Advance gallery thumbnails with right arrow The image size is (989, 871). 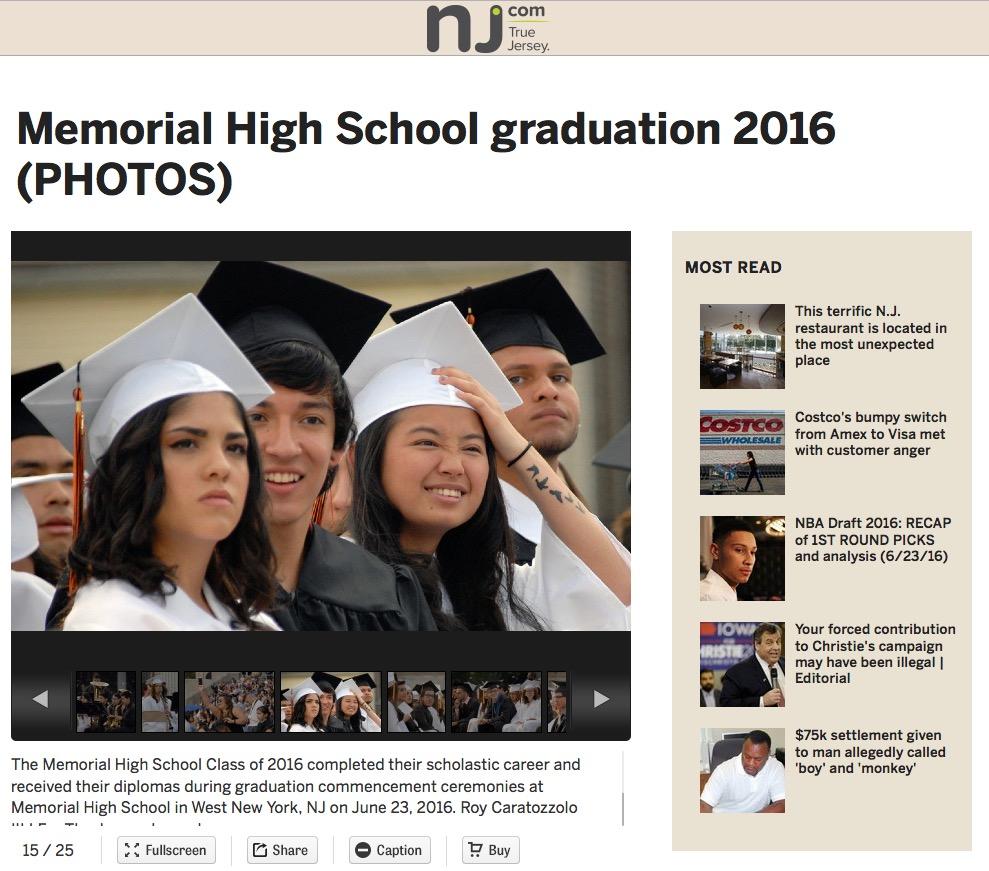point(601,699)
